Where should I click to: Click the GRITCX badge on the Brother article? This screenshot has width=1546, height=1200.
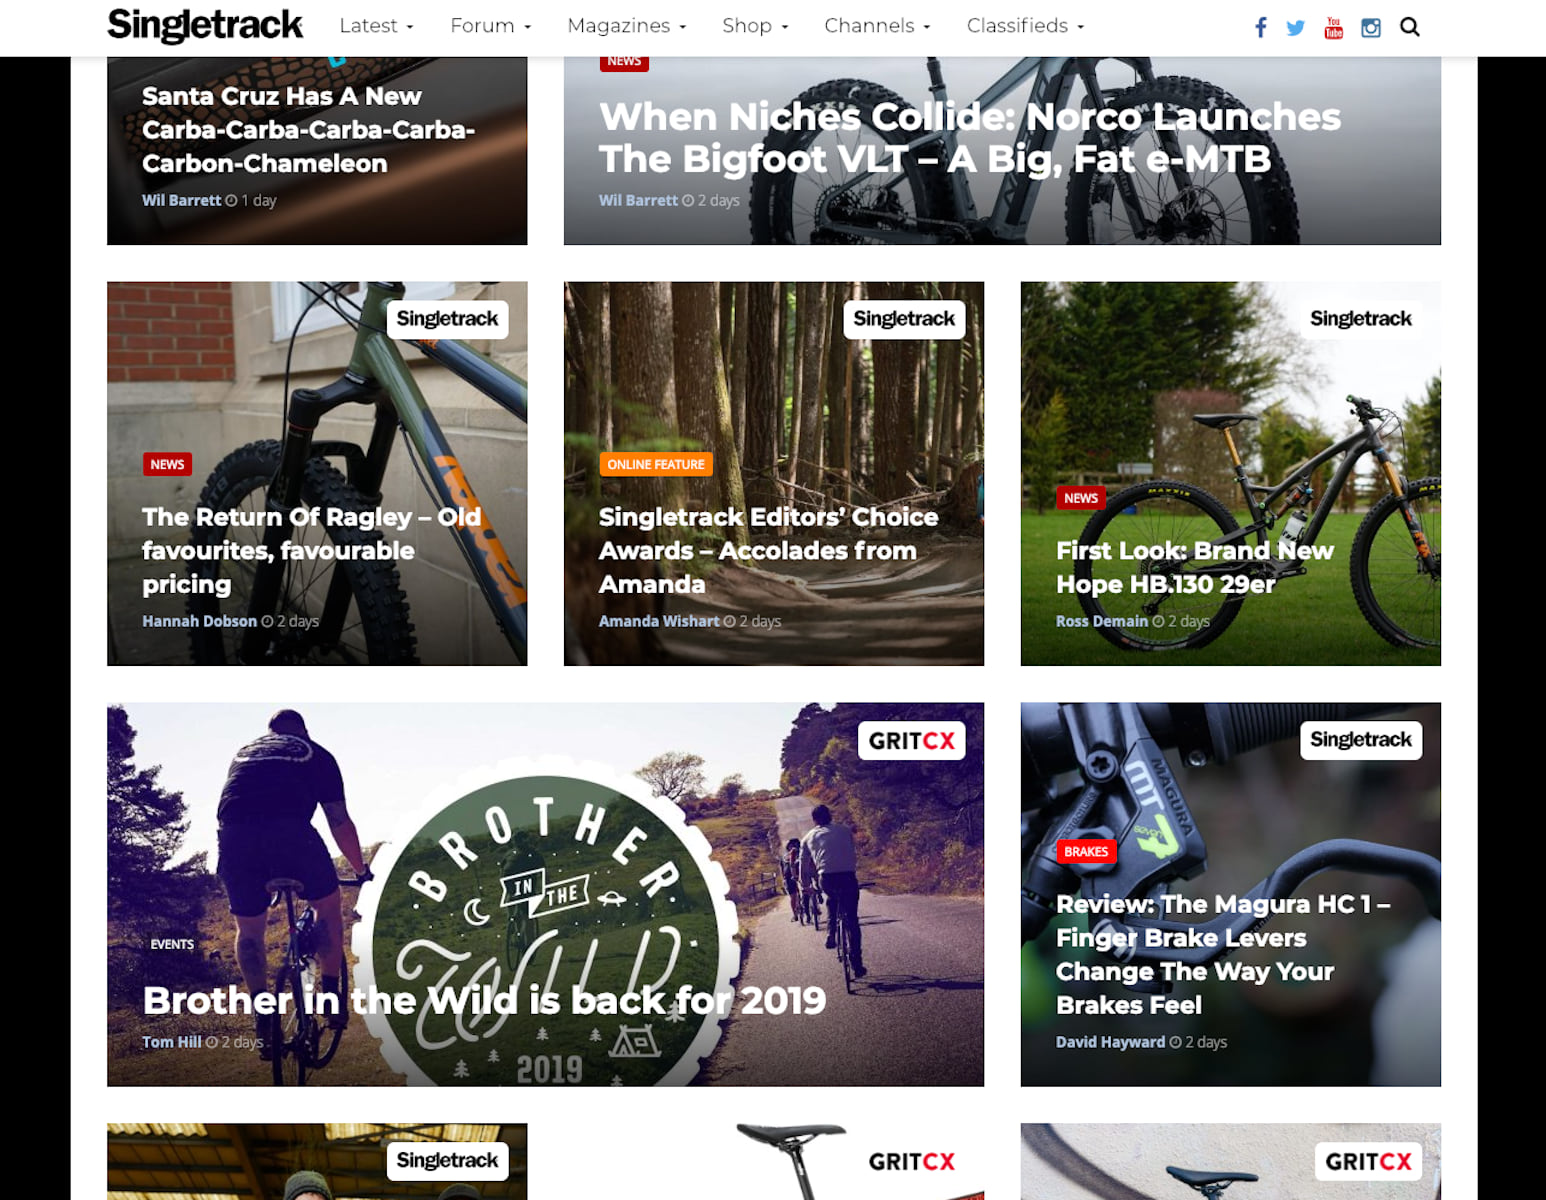(911, 740)
